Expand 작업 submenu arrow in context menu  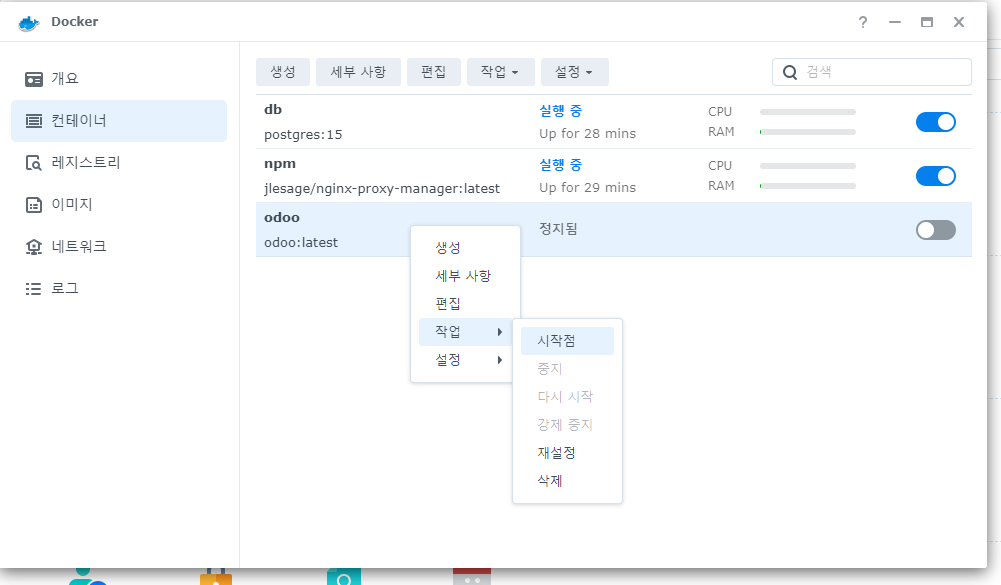(500, 332)
